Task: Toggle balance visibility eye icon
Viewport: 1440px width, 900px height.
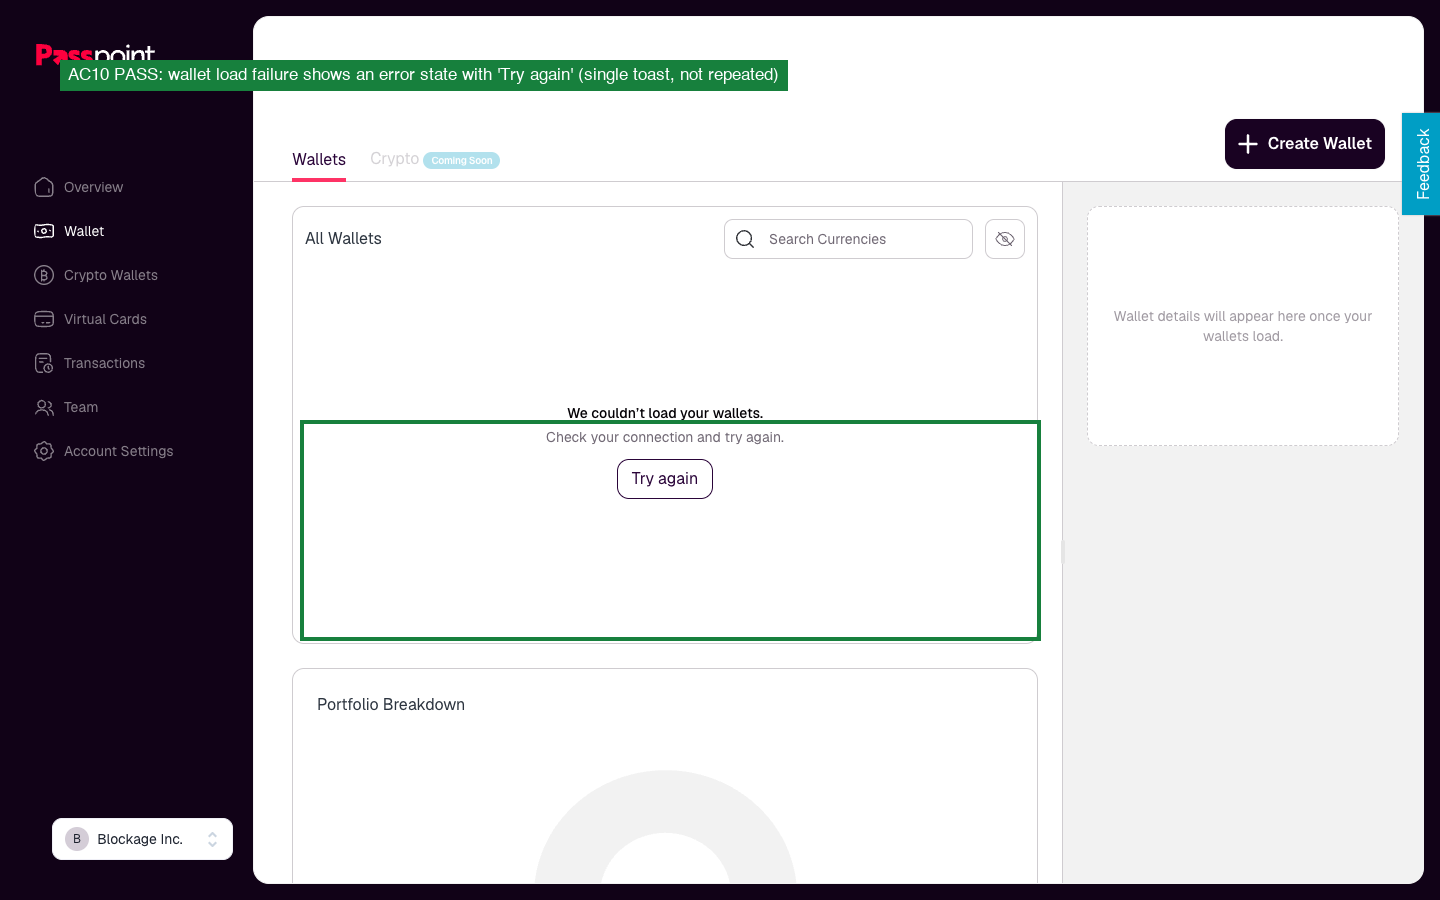Action: pyautogui.click(x=1005, y=239)
